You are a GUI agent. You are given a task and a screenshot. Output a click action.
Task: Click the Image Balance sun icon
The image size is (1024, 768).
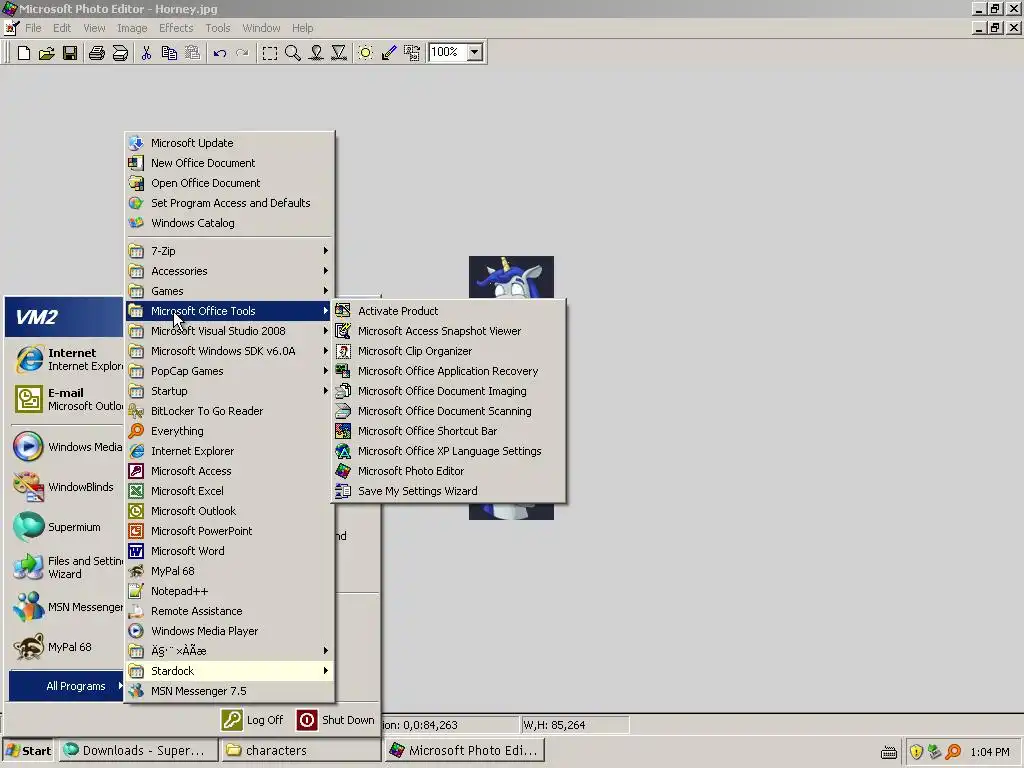click(366, 53)
